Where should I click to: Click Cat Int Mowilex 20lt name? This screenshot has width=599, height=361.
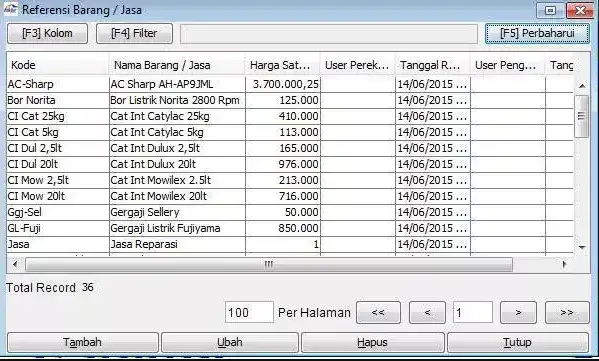[159, 196]
